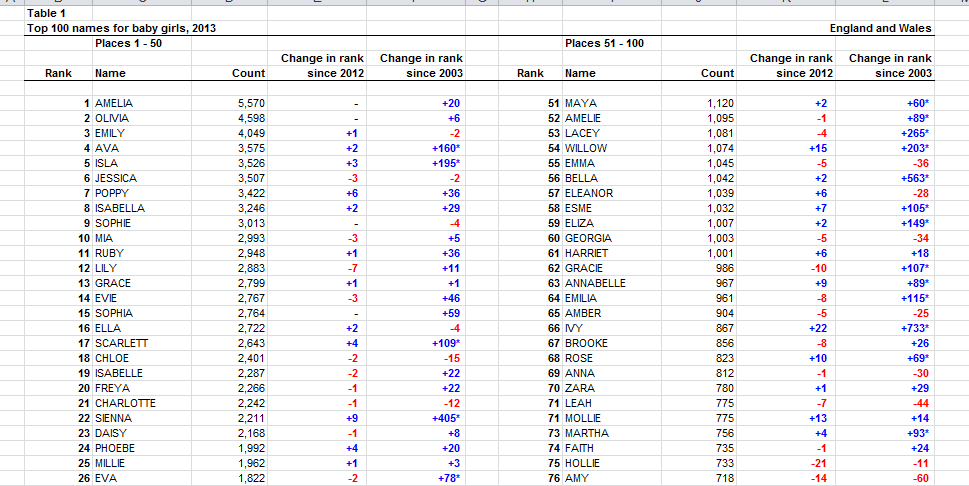The width and height of the screenshot is (969, 486).
Task: Select the name cell OLIVIA
Action: [112, 119]
